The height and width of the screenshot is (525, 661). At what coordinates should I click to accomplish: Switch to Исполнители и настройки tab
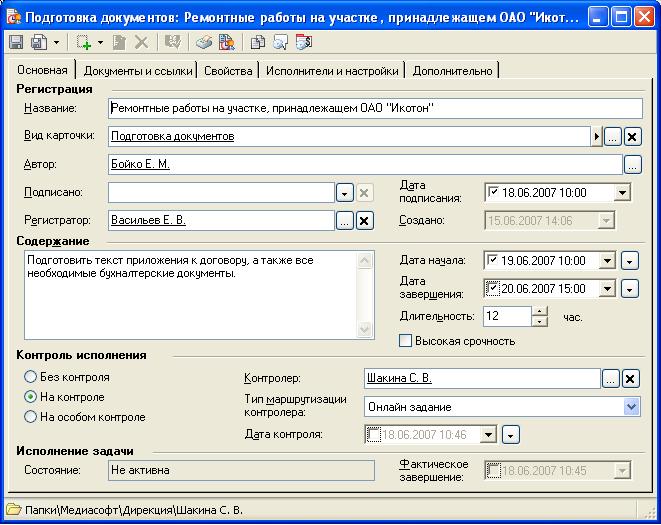[x=332, y=71]
